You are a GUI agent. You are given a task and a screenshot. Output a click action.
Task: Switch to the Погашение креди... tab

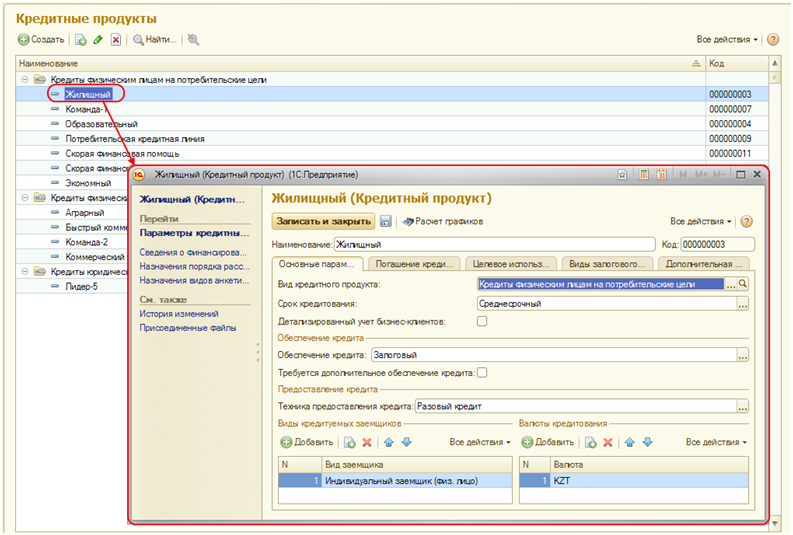pyautogui.click(x=412, y=264)
